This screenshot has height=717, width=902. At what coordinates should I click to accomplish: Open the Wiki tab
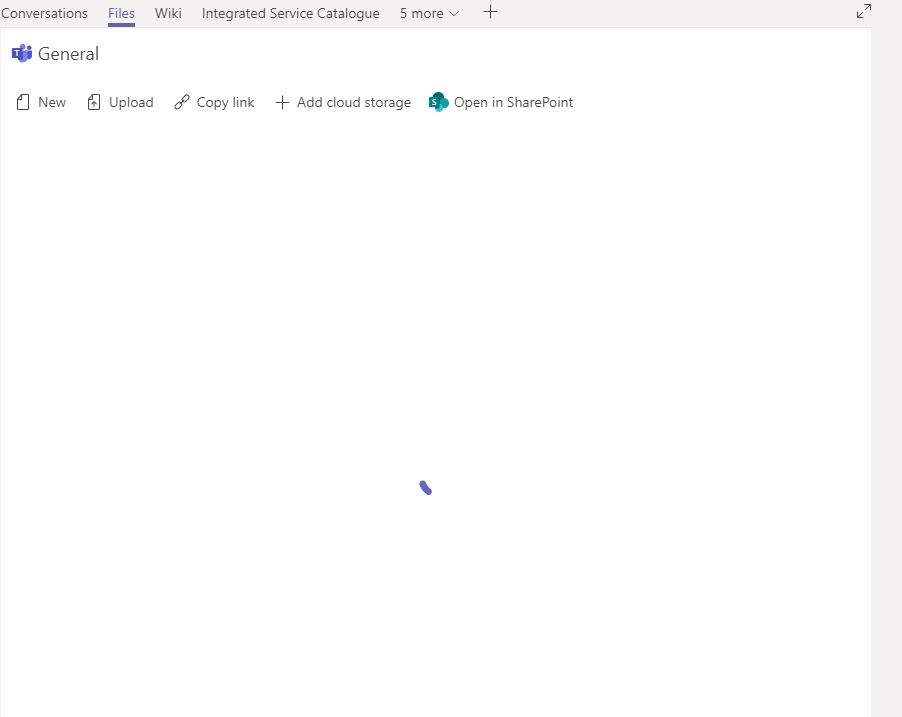point(168,13)
